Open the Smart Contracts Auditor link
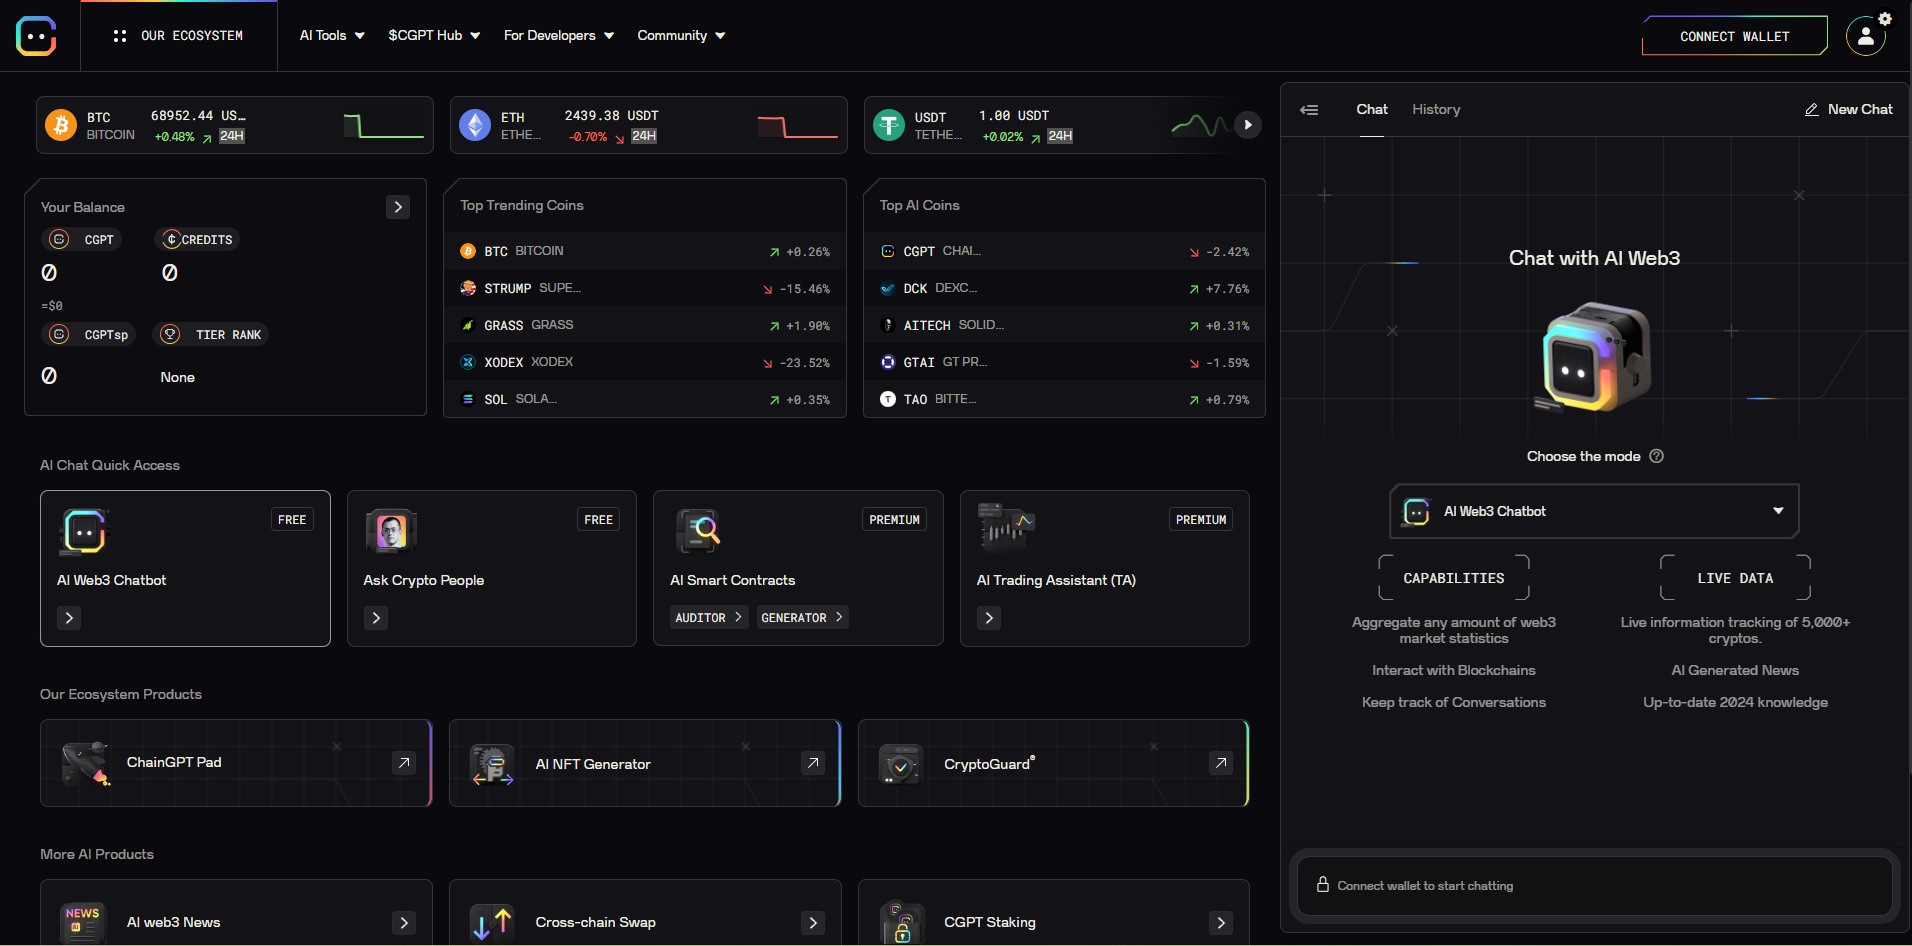This screenshot has width=1912, height=946. 708,618
